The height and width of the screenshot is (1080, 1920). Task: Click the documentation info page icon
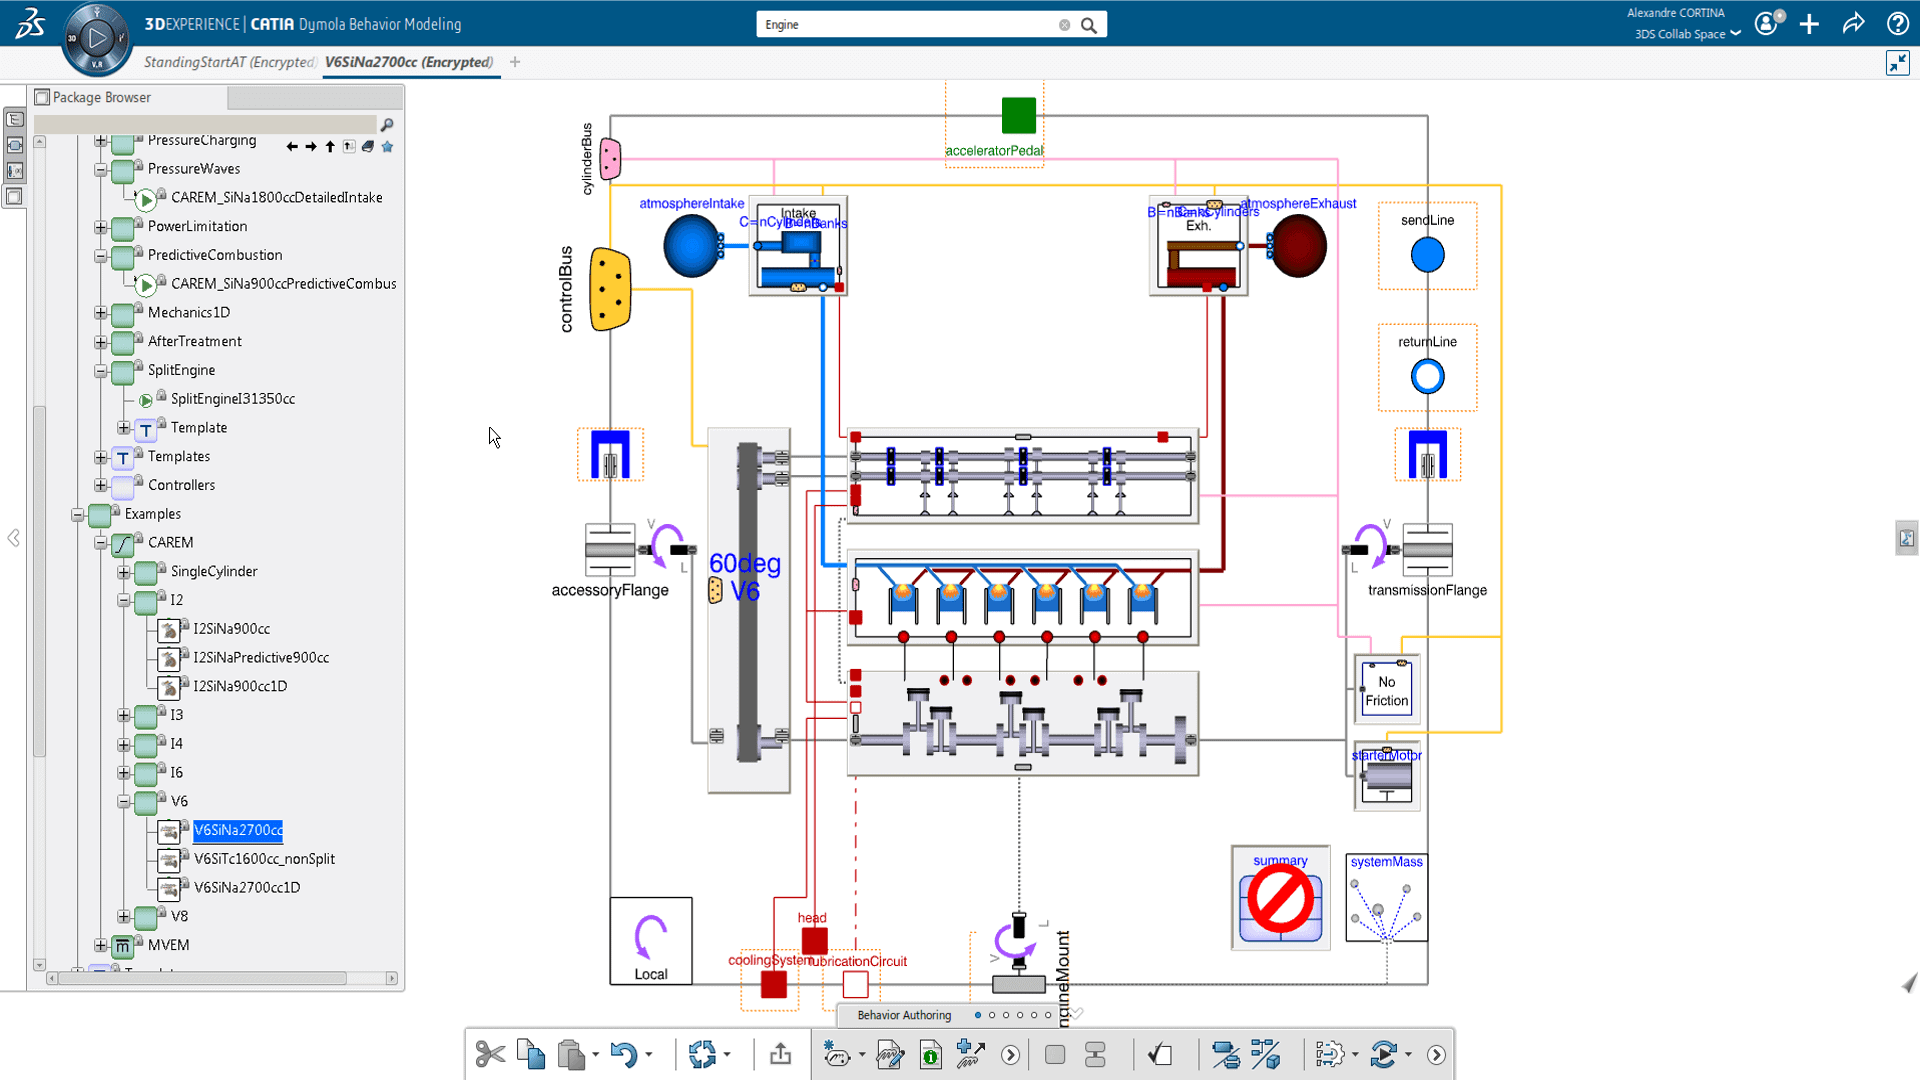pyautogui.click(x=931, y=1054)
